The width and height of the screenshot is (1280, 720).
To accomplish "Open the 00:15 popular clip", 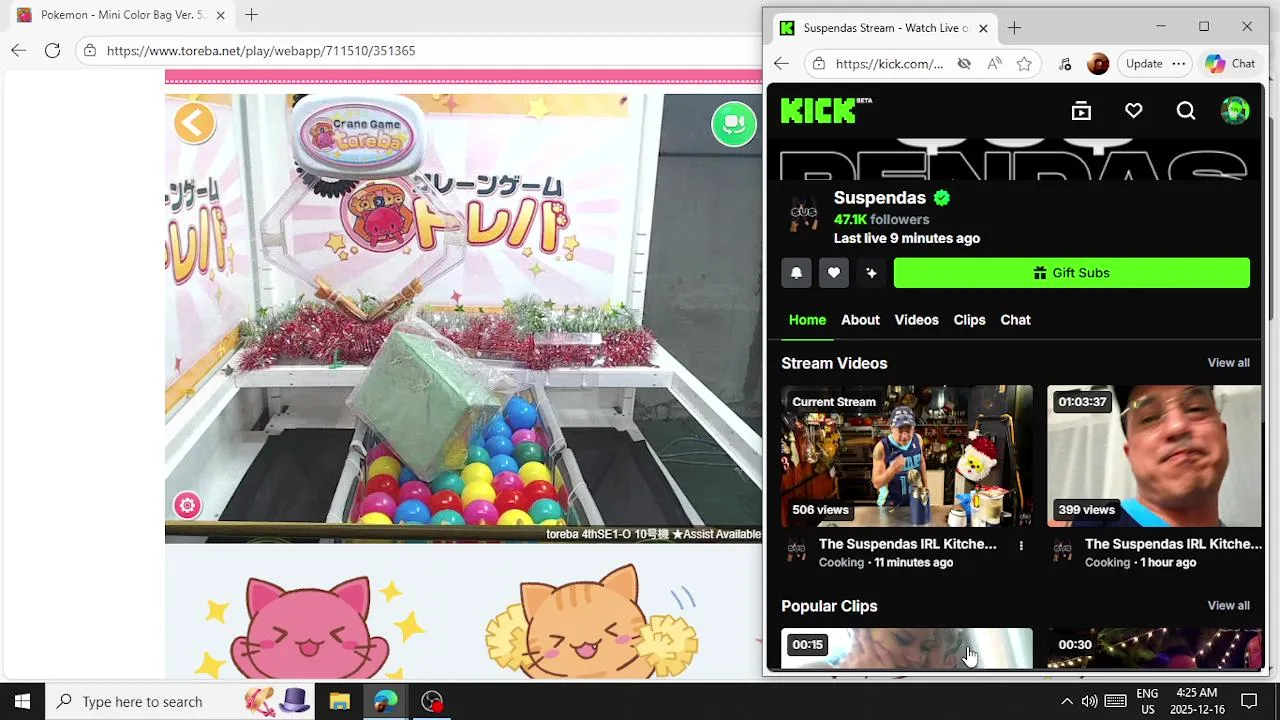I will [x=907, y=648].
